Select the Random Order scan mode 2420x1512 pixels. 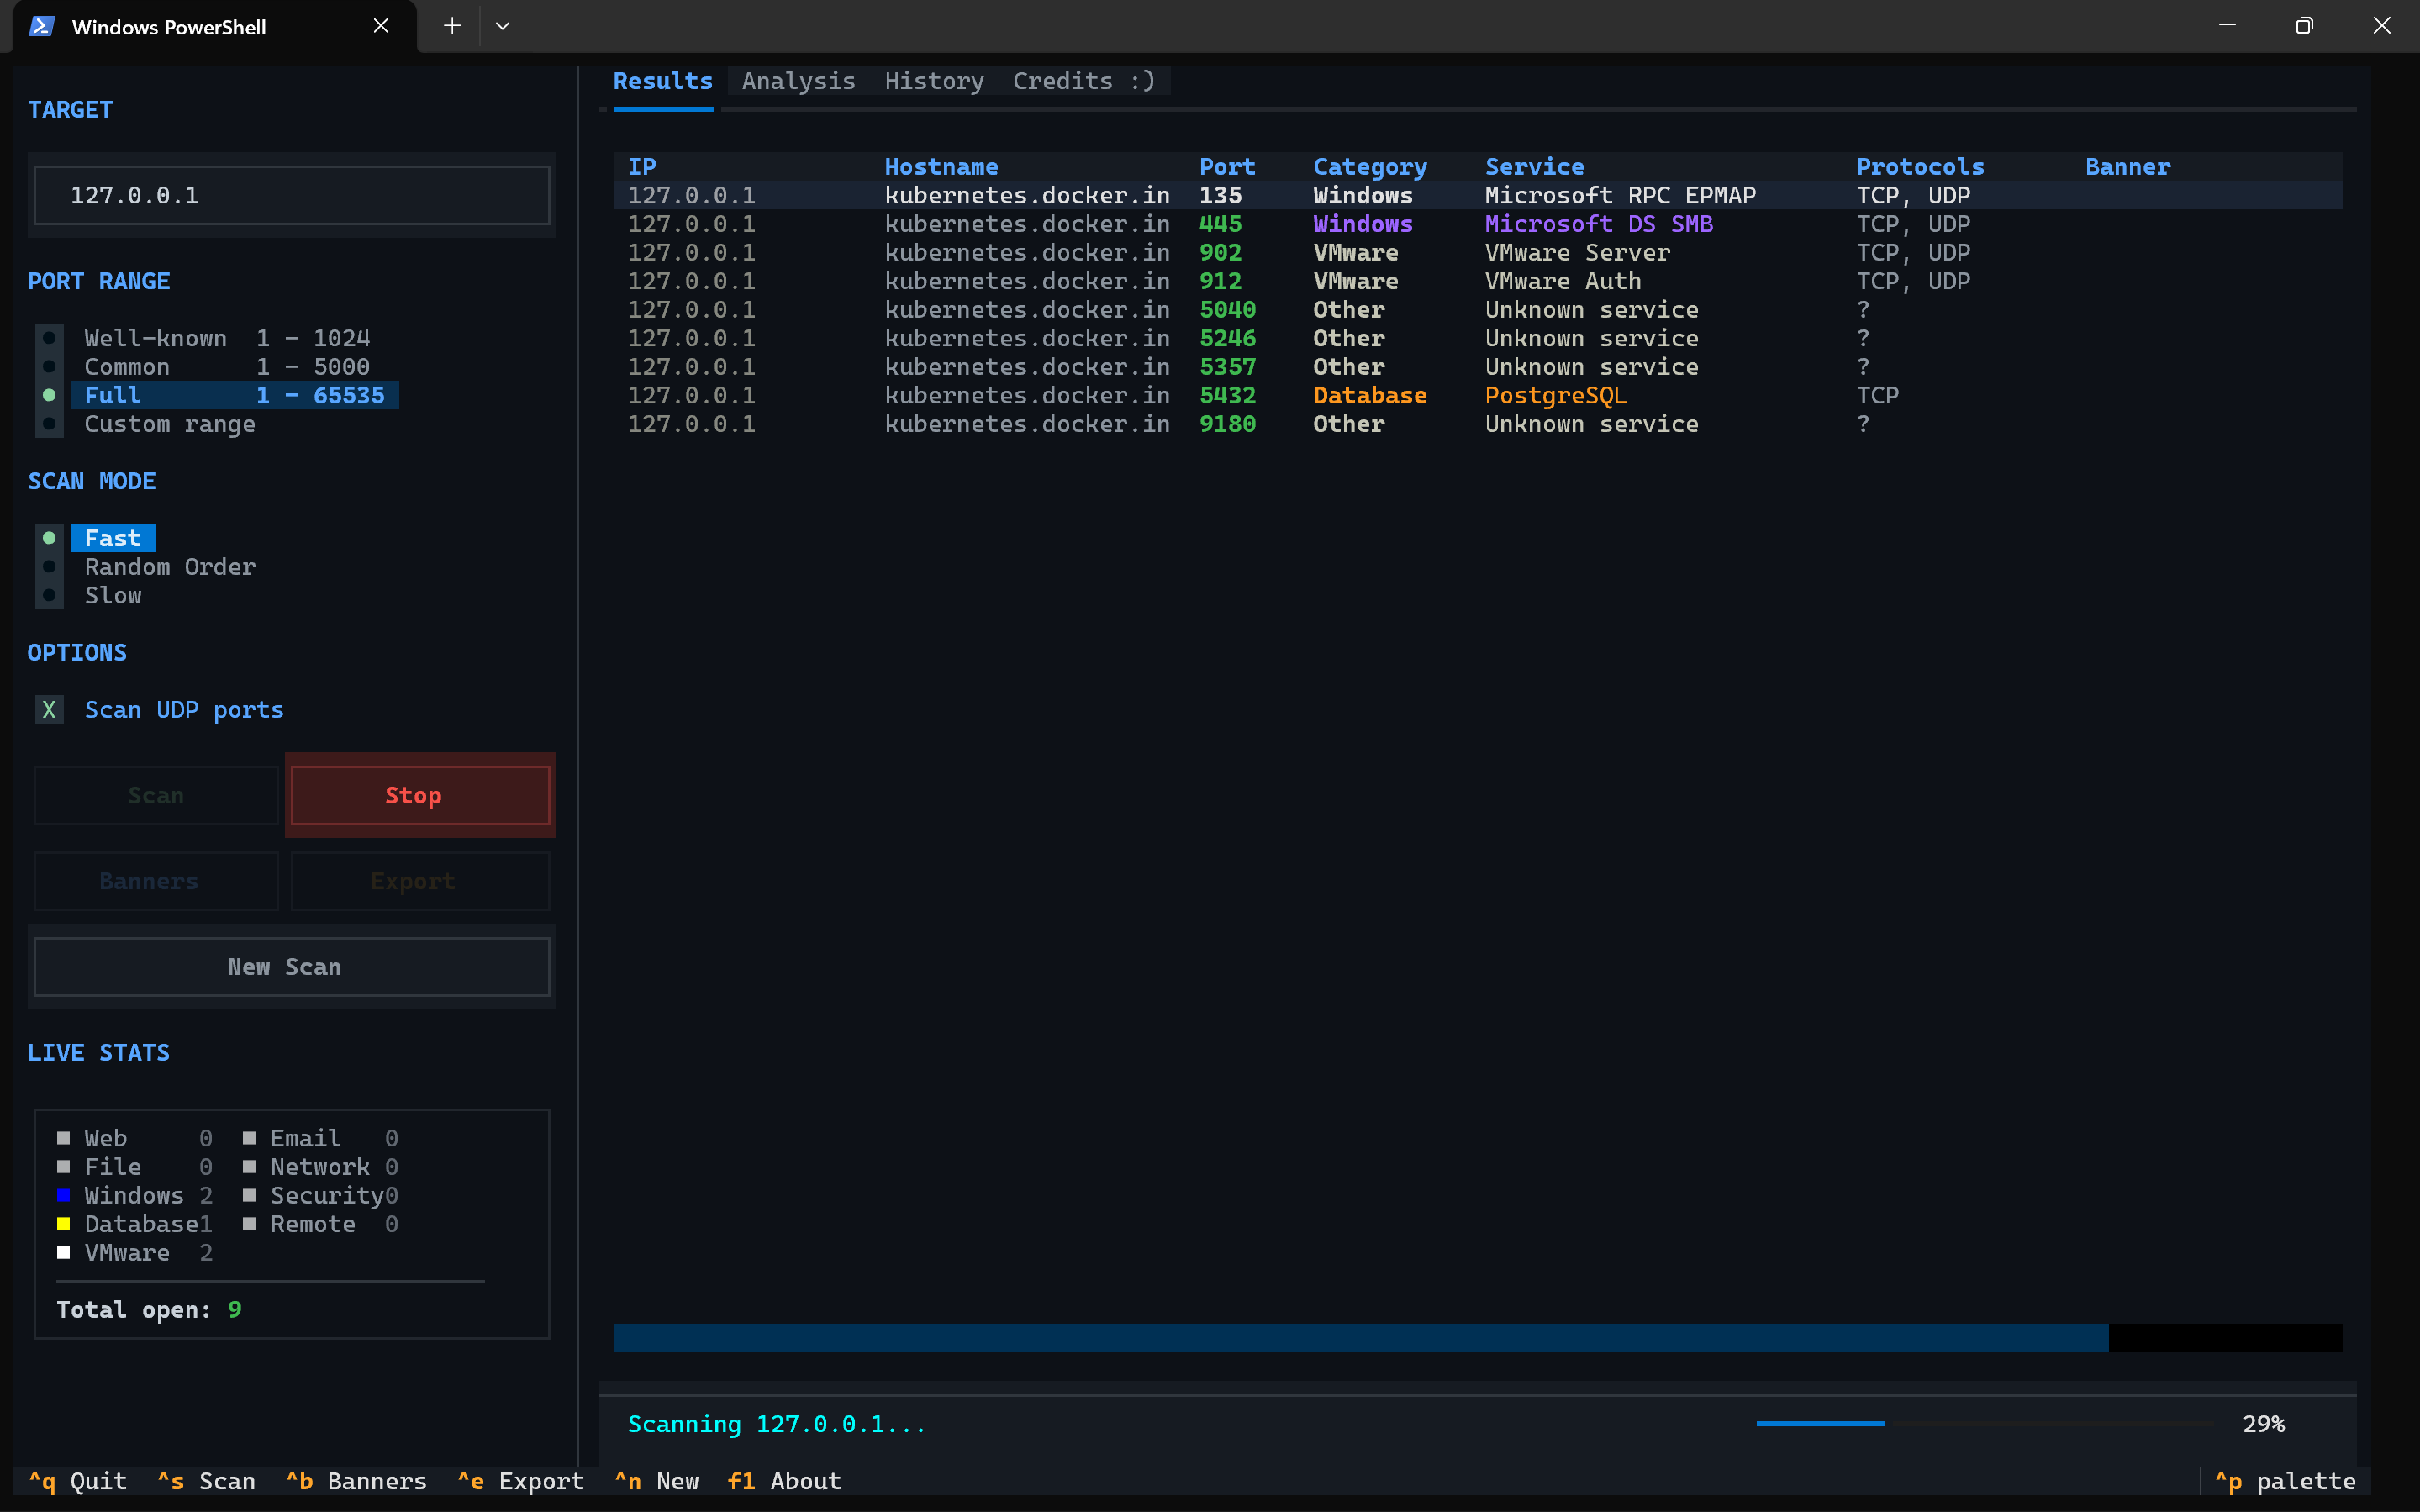coord(169,566)
